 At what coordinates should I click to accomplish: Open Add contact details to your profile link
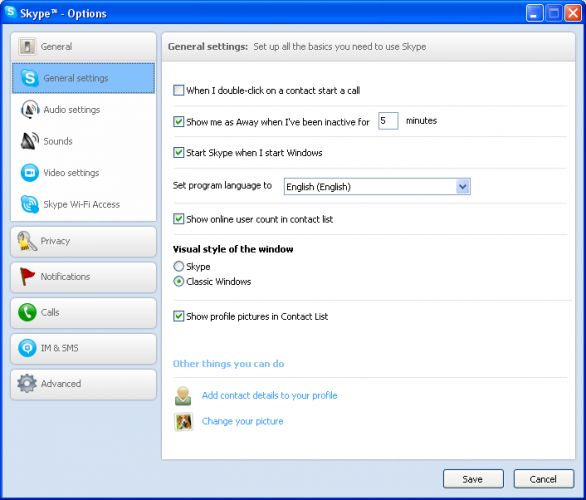click(269, 395)
